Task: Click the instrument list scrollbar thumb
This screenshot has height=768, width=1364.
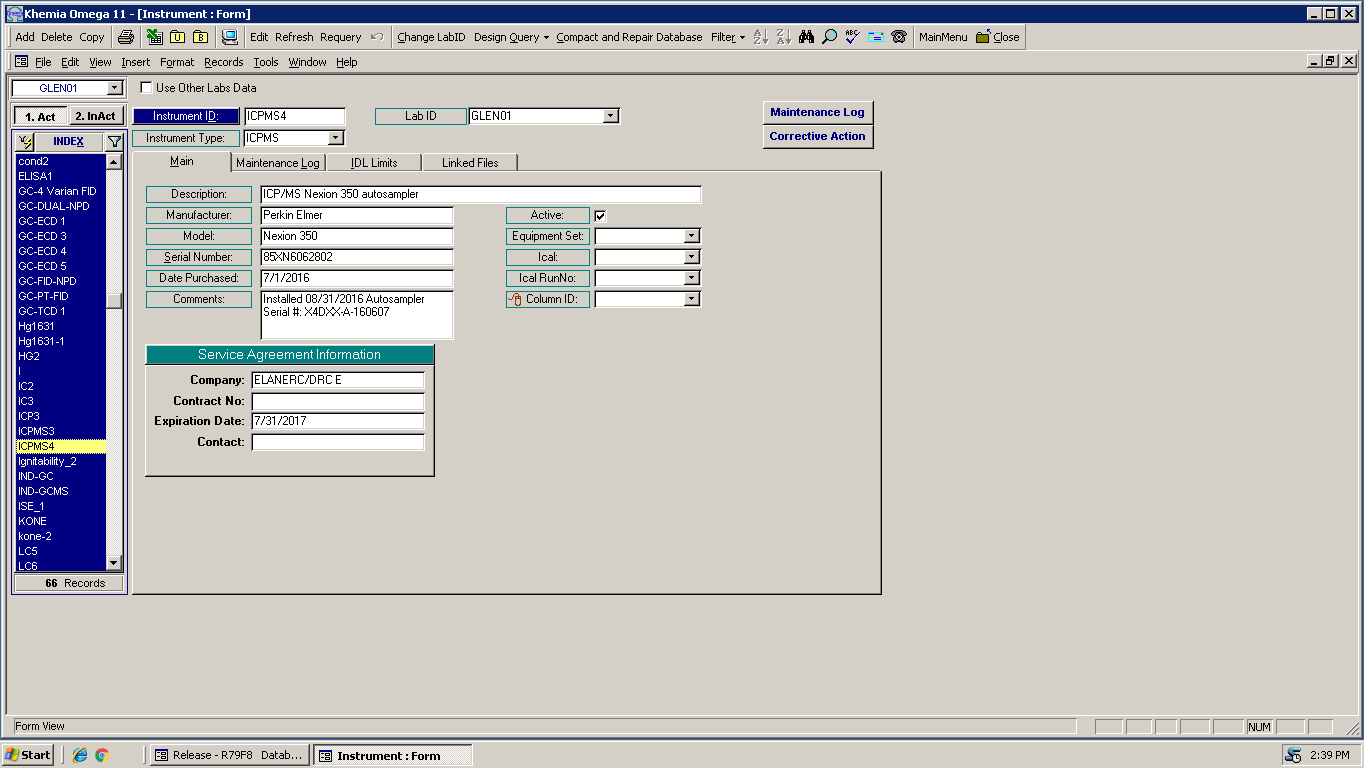Action: 114,300
